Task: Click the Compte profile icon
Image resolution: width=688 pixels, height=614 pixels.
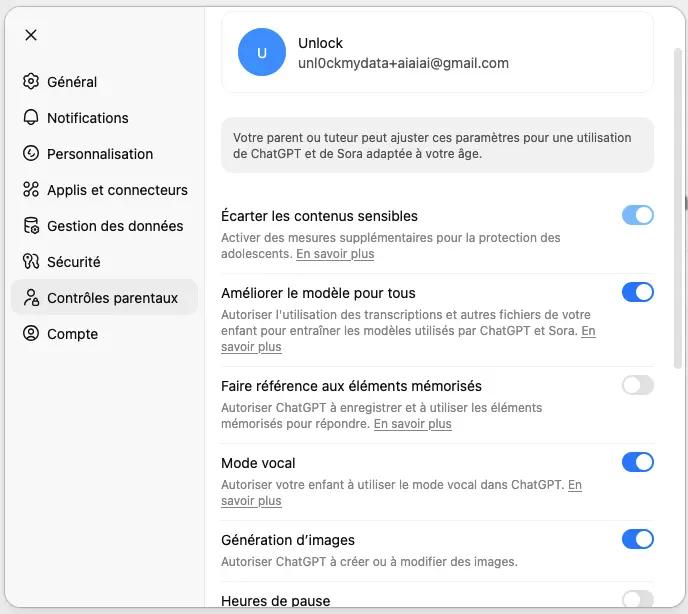Action: tap(31, 334)
